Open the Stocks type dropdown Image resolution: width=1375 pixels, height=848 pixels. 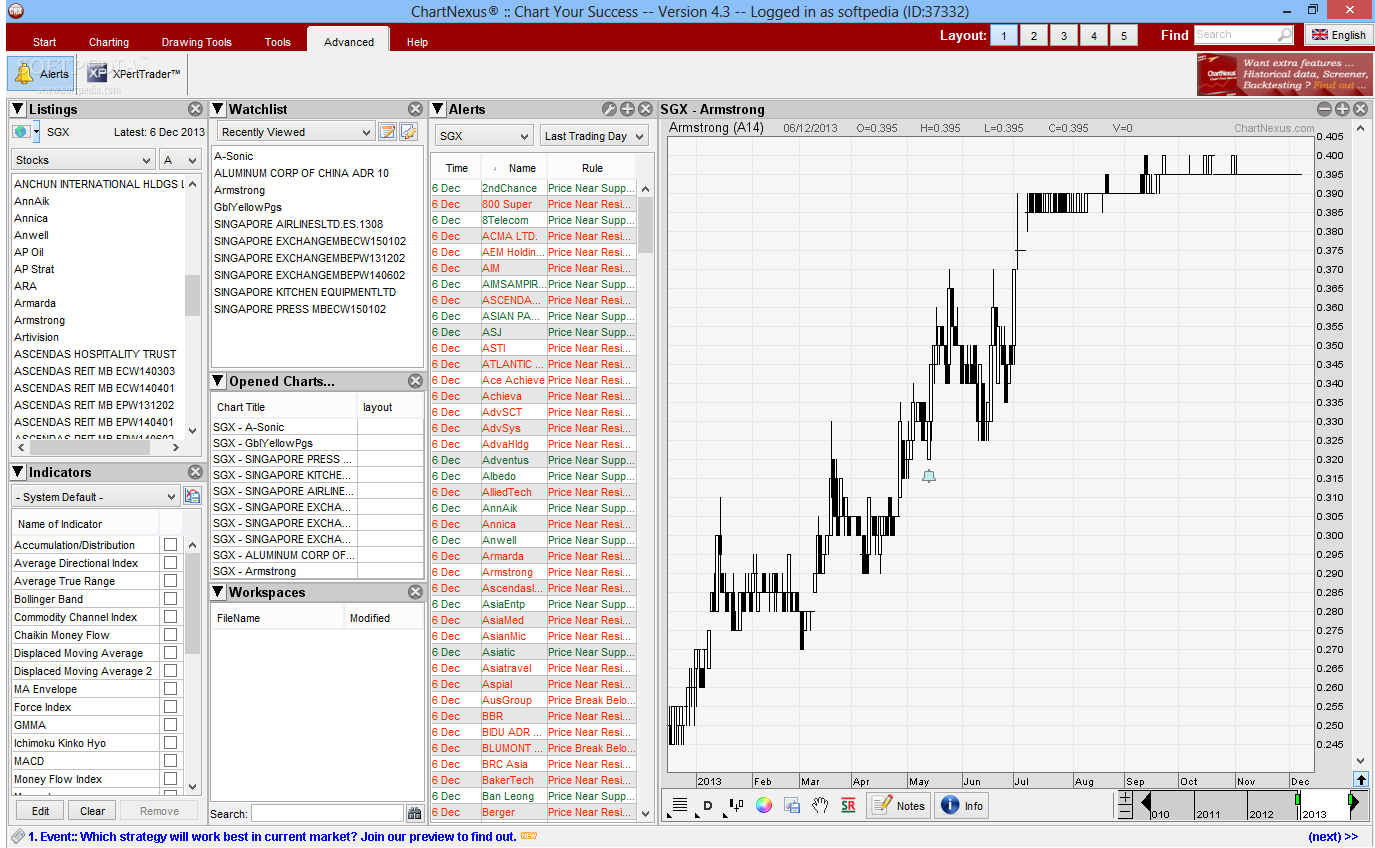click(83, 160)
